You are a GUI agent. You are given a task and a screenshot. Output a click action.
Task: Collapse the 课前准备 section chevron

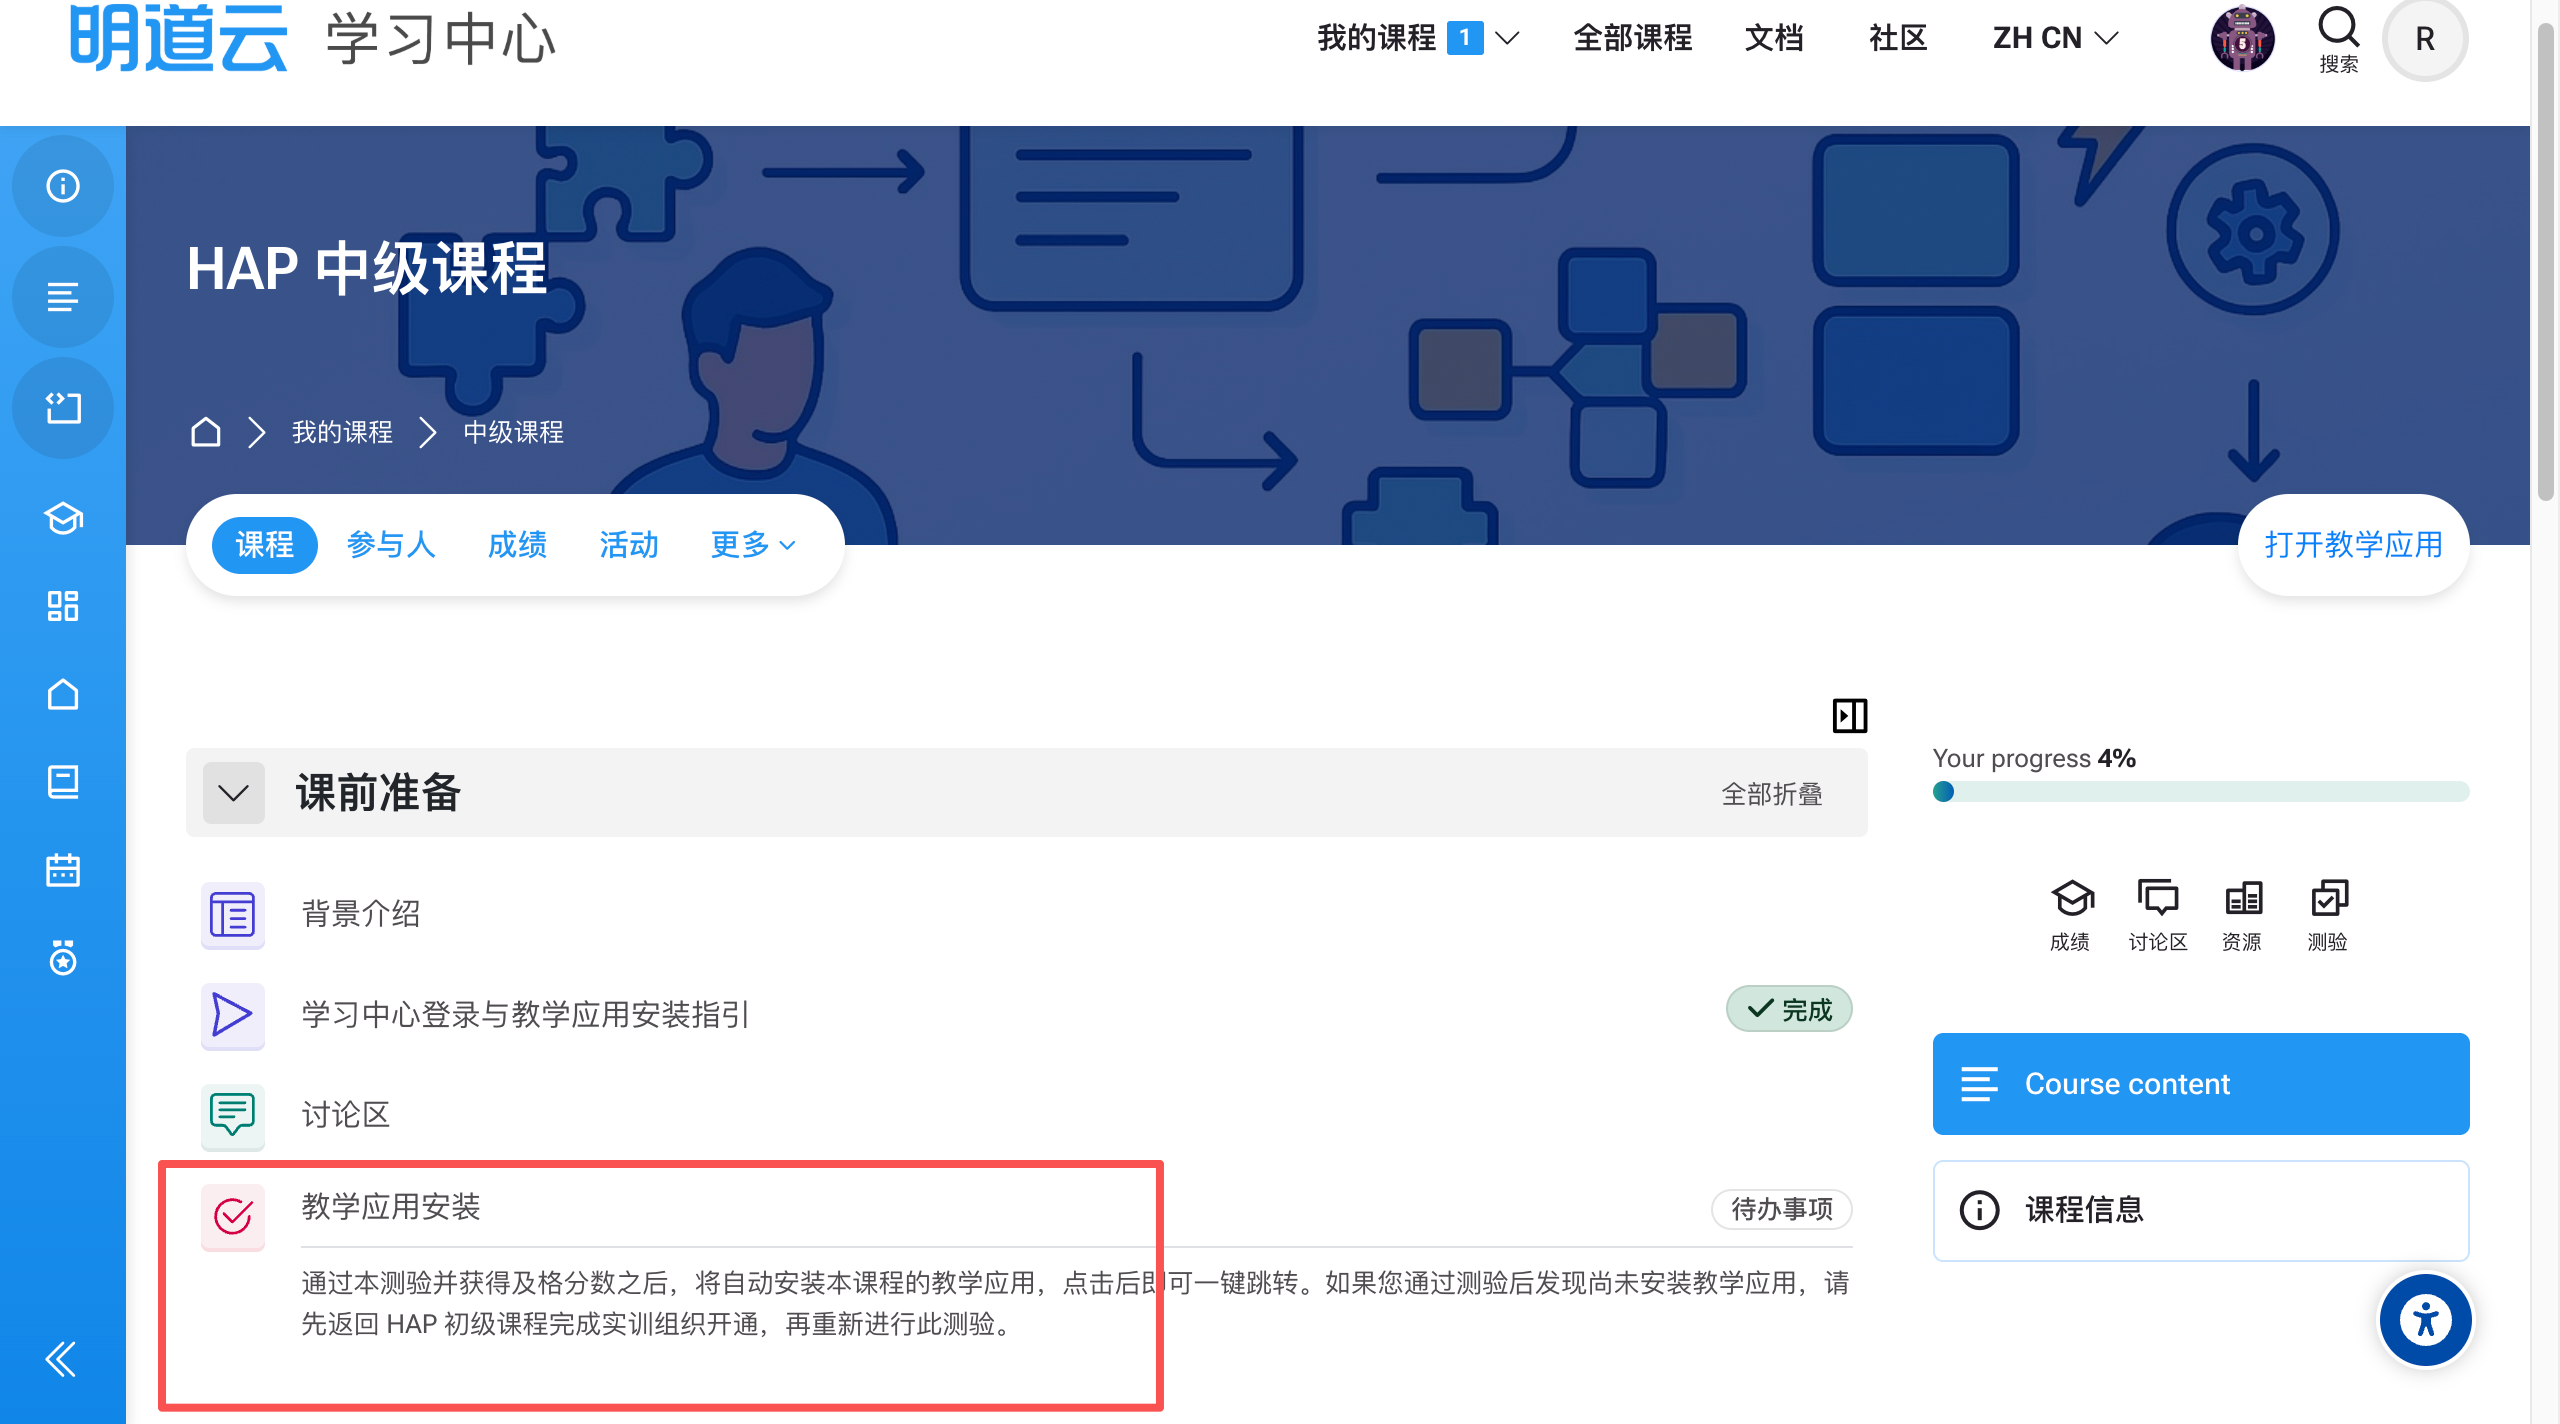click(234, 793)
